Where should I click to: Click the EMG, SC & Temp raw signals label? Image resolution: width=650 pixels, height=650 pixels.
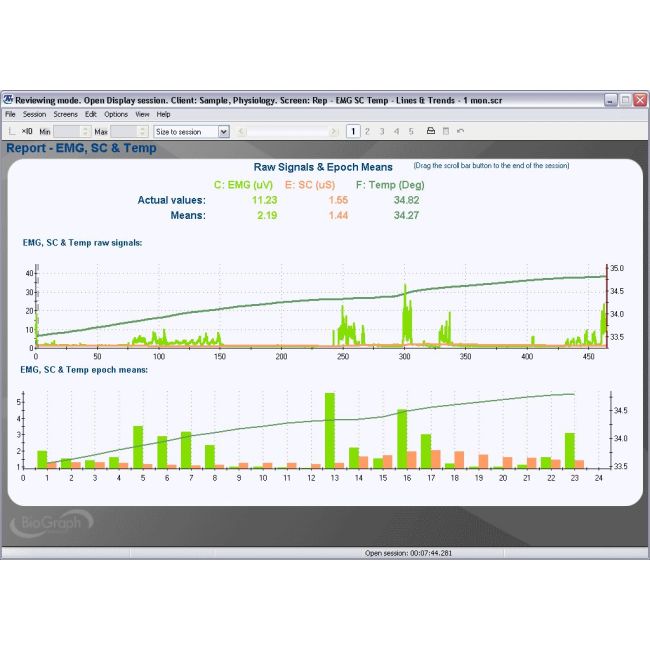82,243
